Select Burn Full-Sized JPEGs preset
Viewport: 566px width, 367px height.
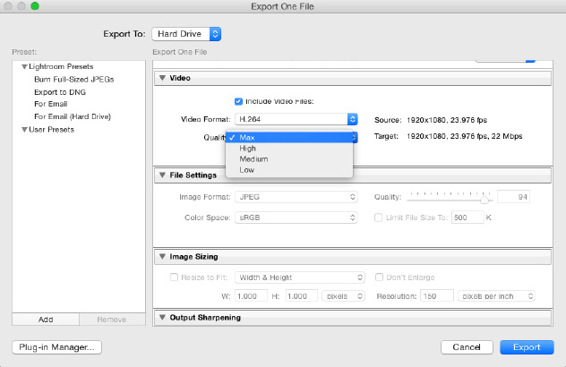coord(74,79)
